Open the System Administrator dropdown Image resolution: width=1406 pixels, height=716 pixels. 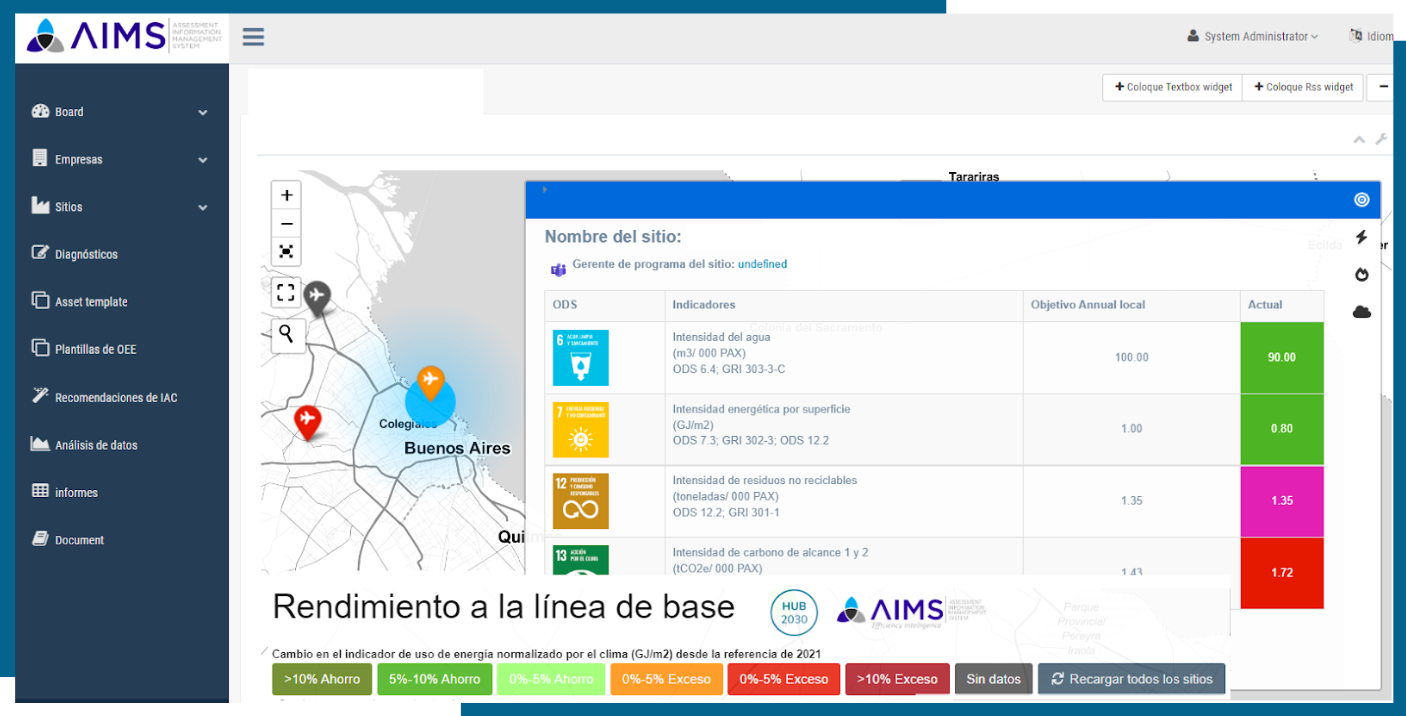(1253, 35)
